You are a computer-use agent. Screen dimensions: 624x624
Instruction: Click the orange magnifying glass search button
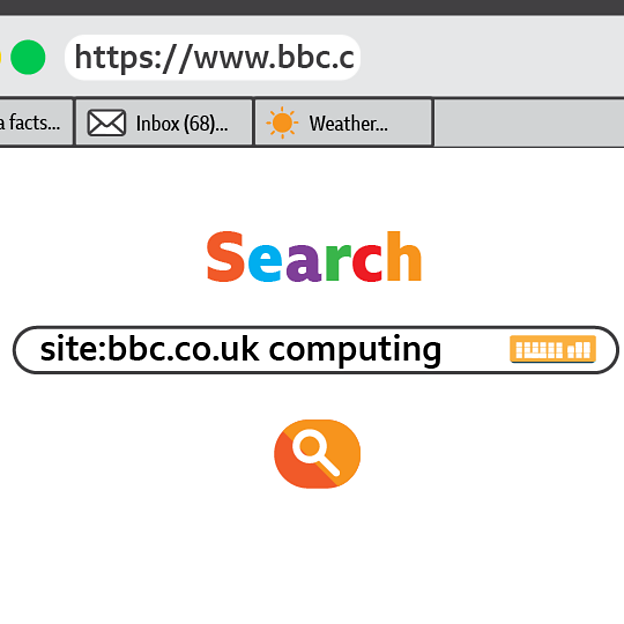pos(317,454)
